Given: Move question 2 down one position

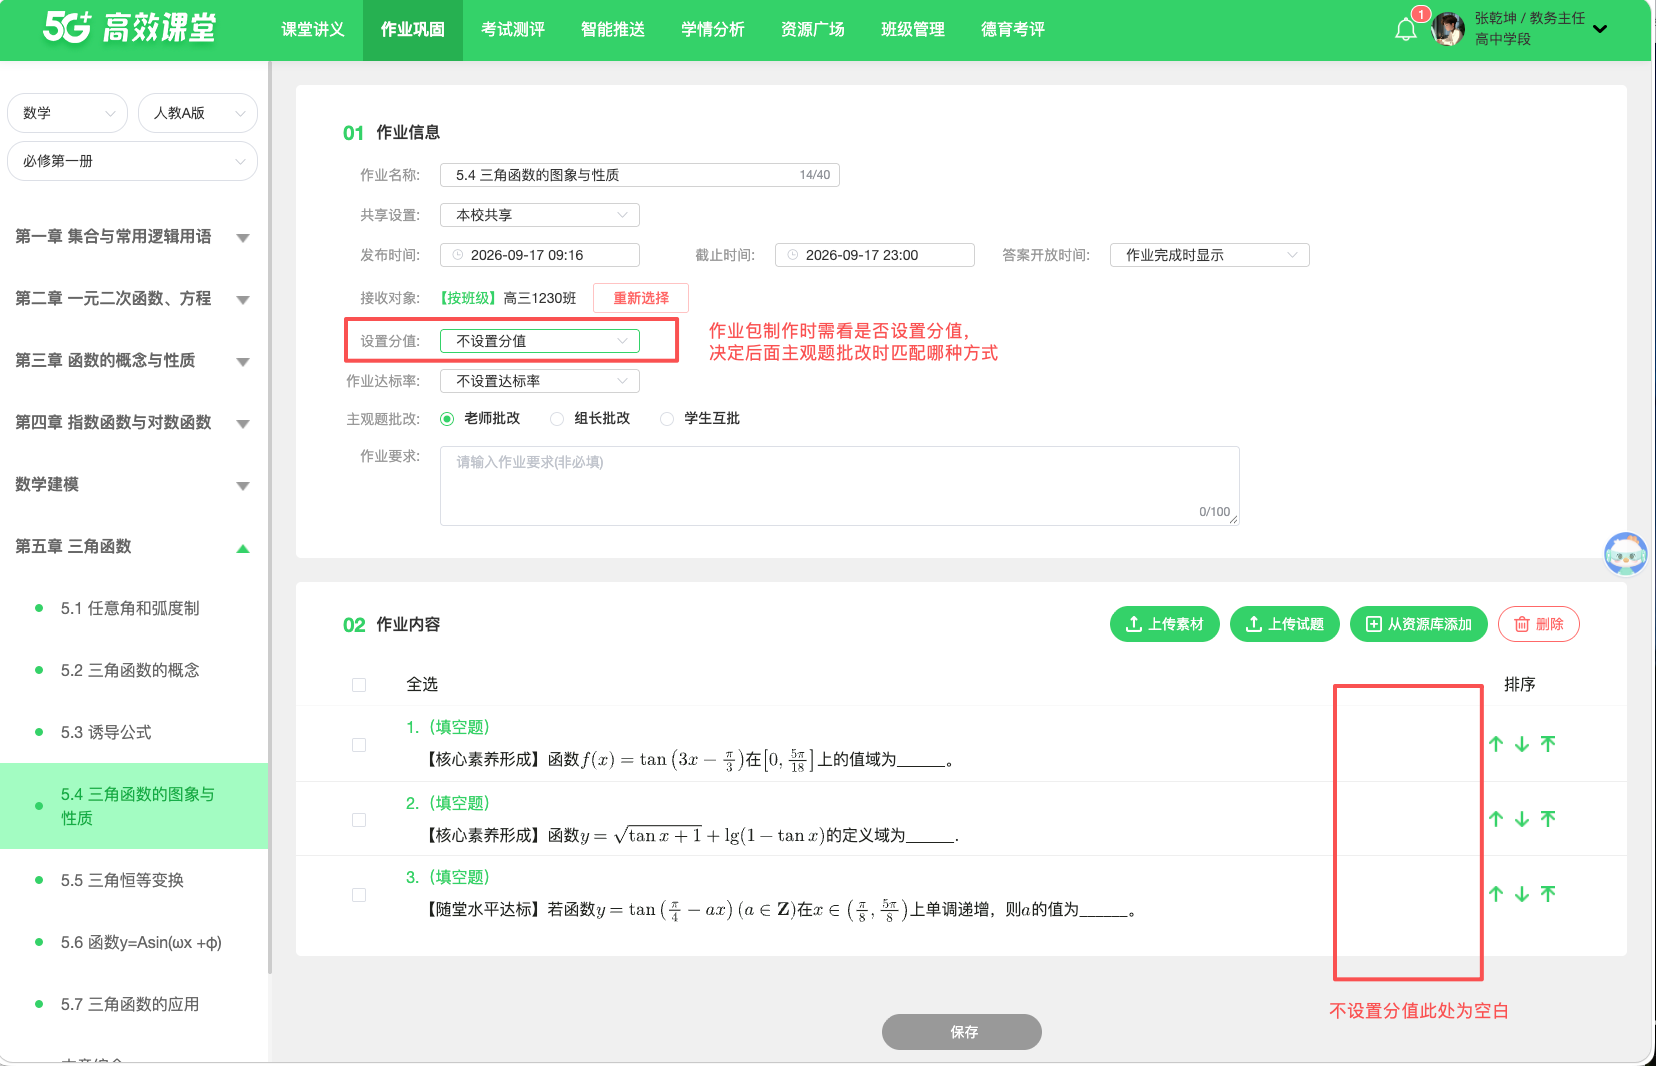Looking at the screenshot, I should [1522, 819].
